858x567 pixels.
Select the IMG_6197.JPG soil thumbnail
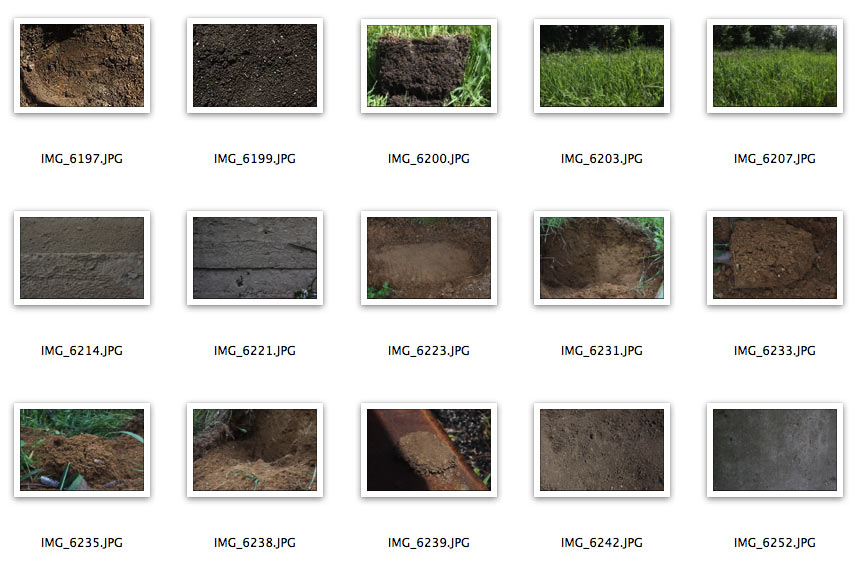(x=82, y=66)
